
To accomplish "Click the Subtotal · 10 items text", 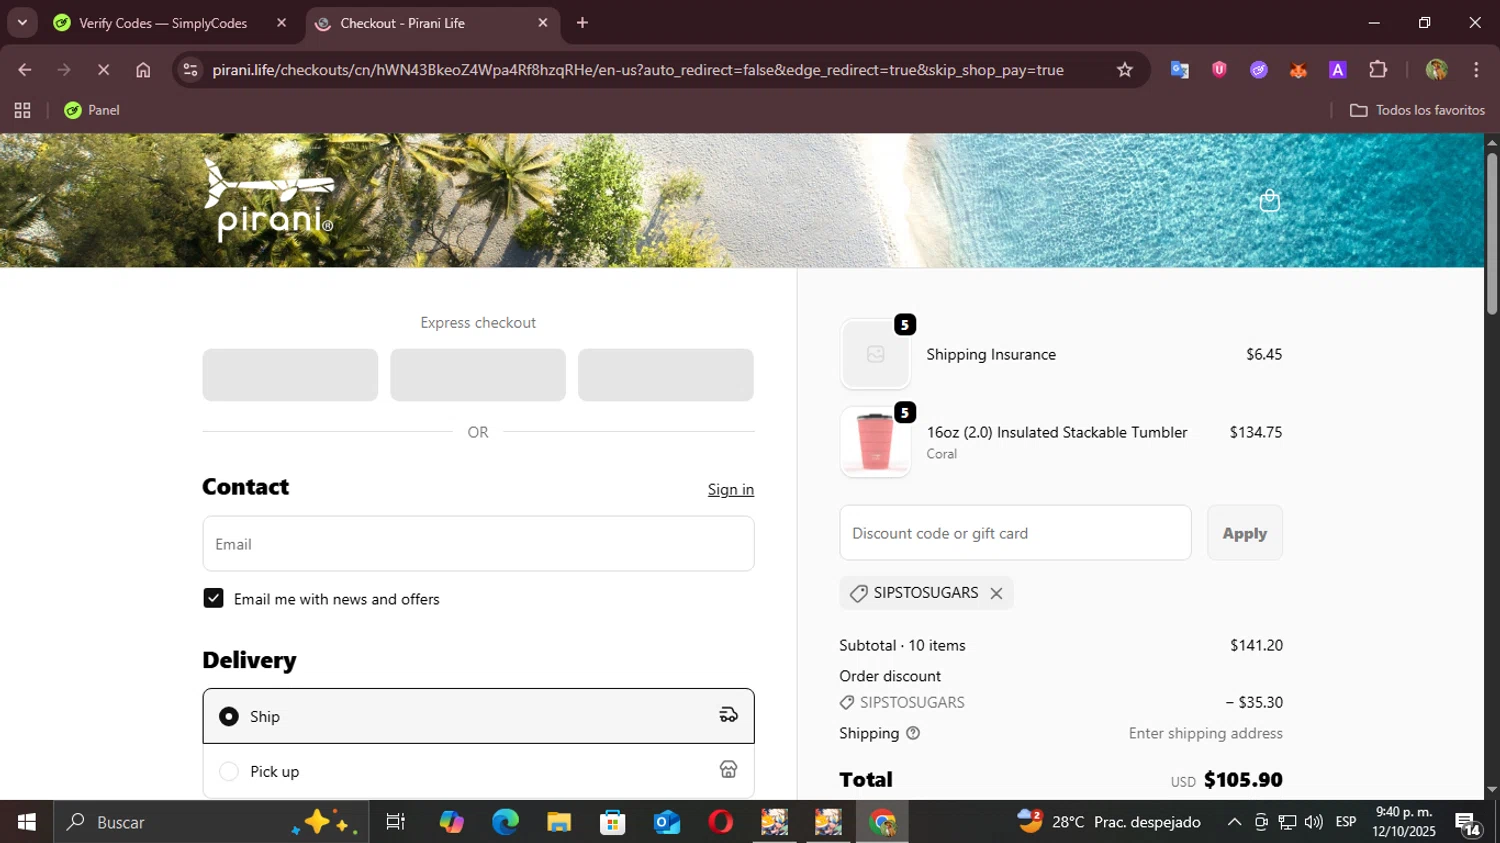I will pyautogui.click(x=902, y=645).
